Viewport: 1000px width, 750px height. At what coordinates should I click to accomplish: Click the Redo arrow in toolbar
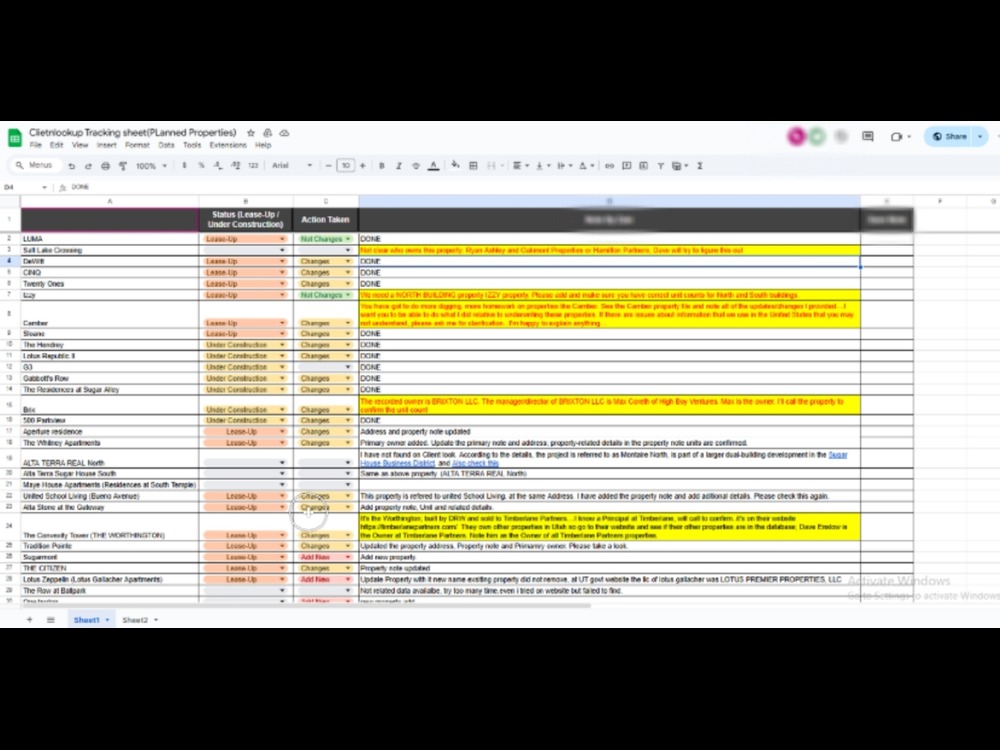click(88, 166)
